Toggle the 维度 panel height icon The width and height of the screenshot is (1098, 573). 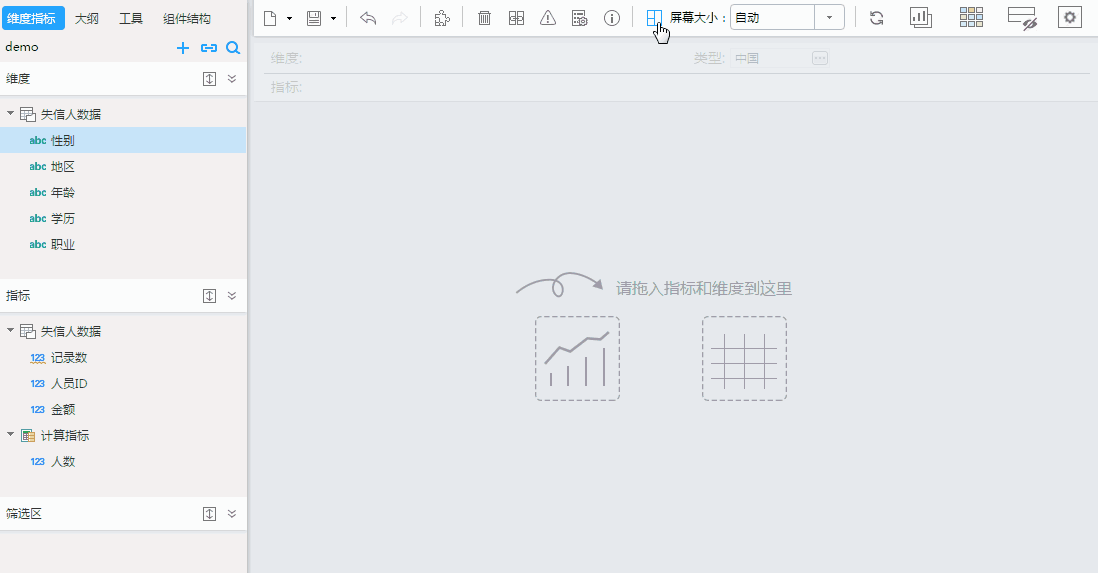click(210, 79)
